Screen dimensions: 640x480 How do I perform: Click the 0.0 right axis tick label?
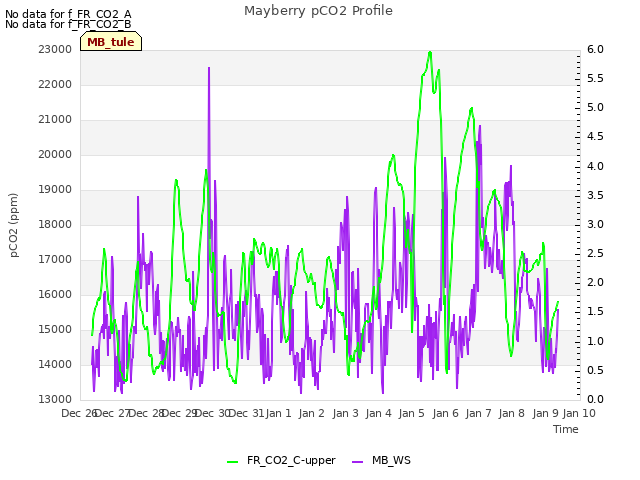(x=595, y=400)
